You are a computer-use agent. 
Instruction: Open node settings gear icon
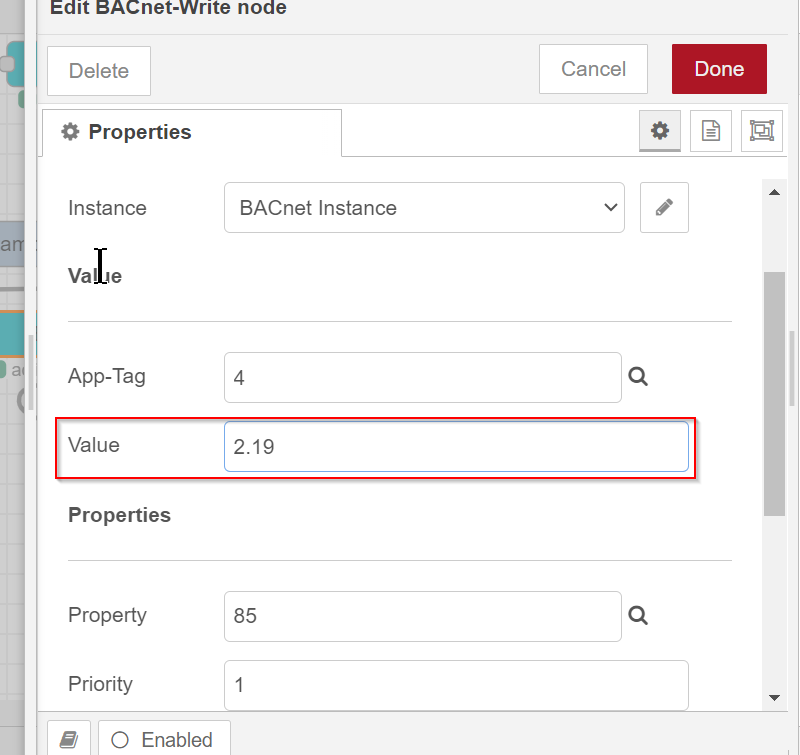coord(659,131)
